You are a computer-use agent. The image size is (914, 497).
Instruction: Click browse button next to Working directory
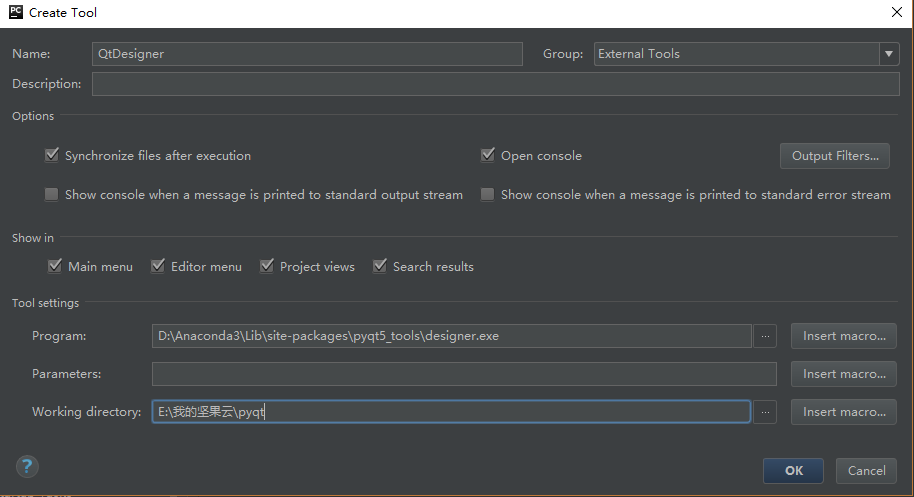[x=765, y=412]
